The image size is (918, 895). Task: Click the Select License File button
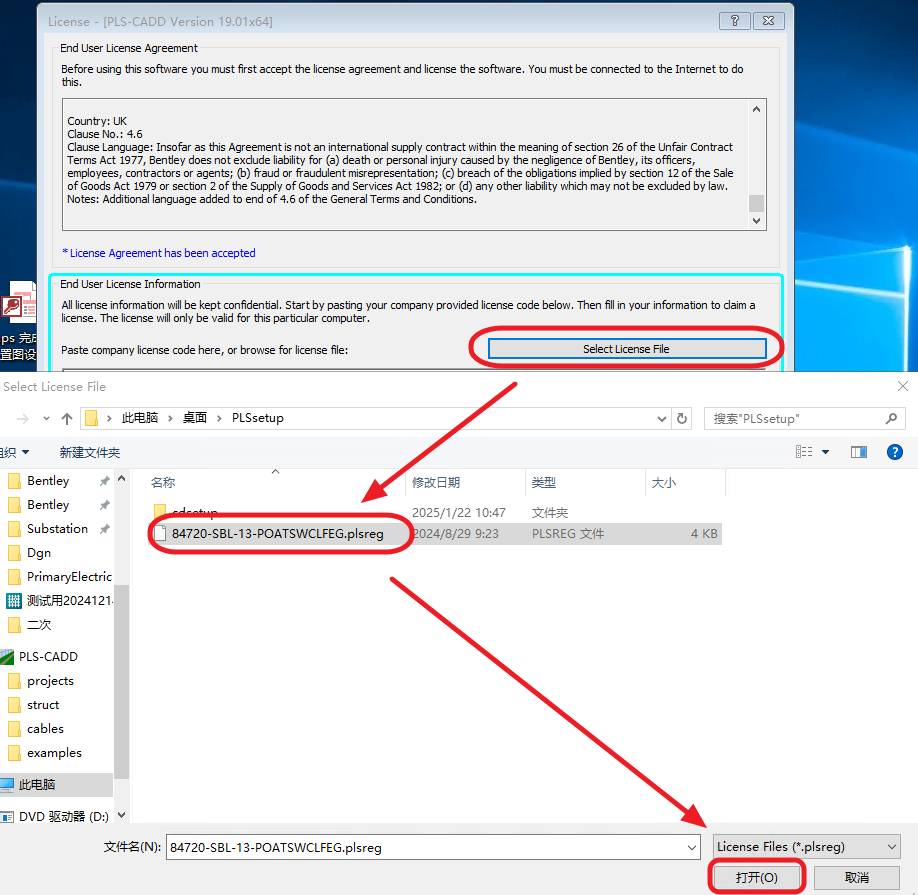click(x=627, y=349)
